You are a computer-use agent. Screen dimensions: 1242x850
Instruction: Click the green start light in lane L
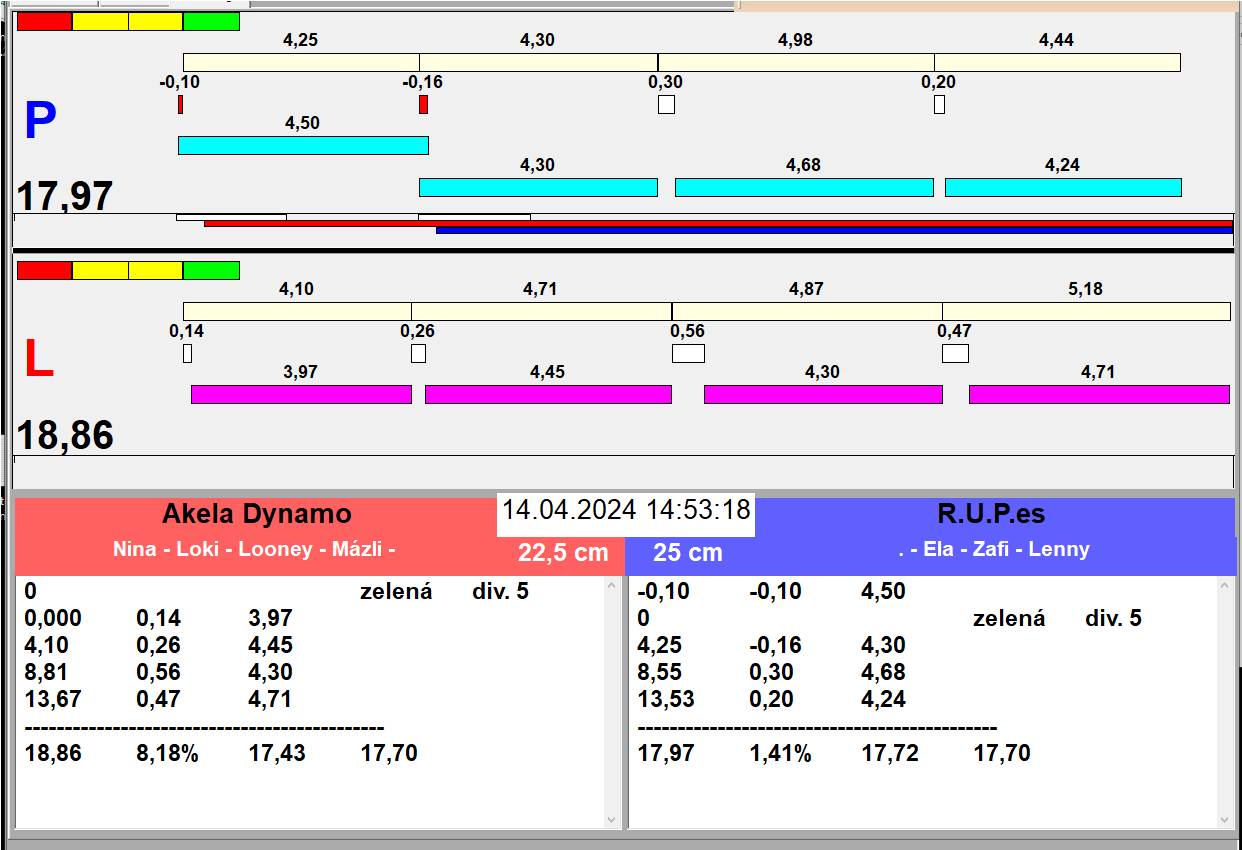click(211, 270)
